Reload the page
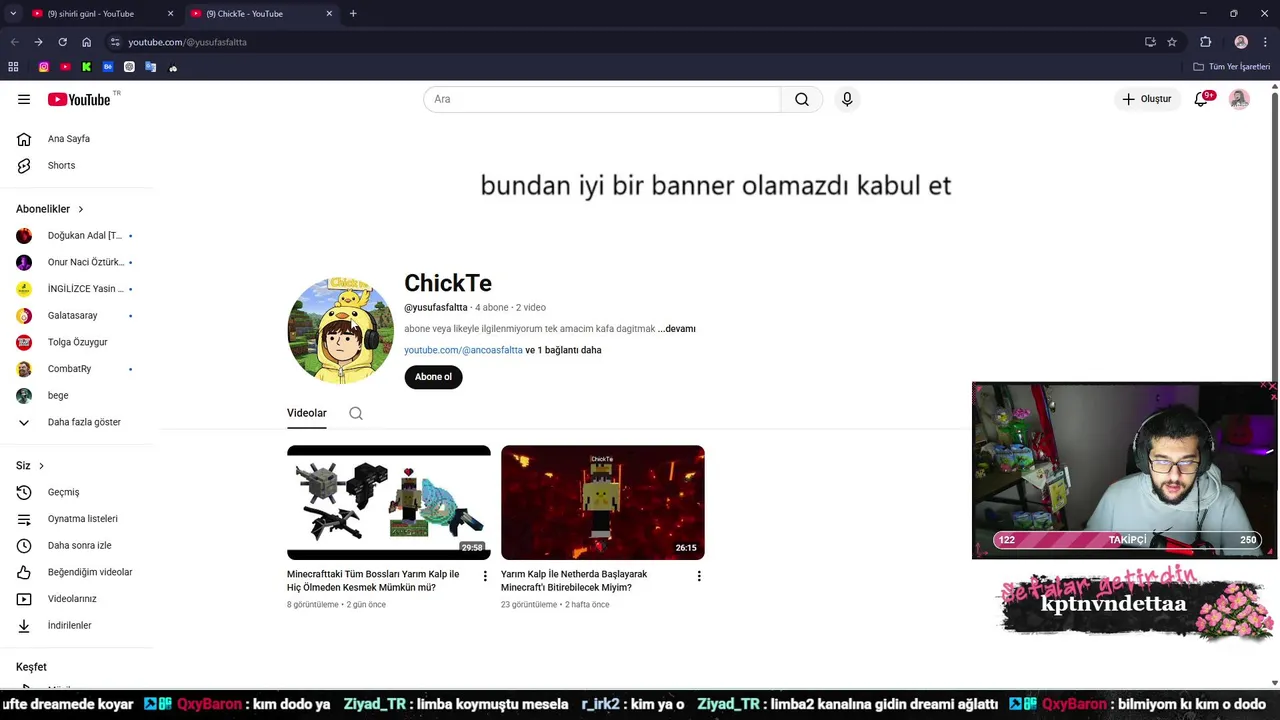 tap(62, 42)
